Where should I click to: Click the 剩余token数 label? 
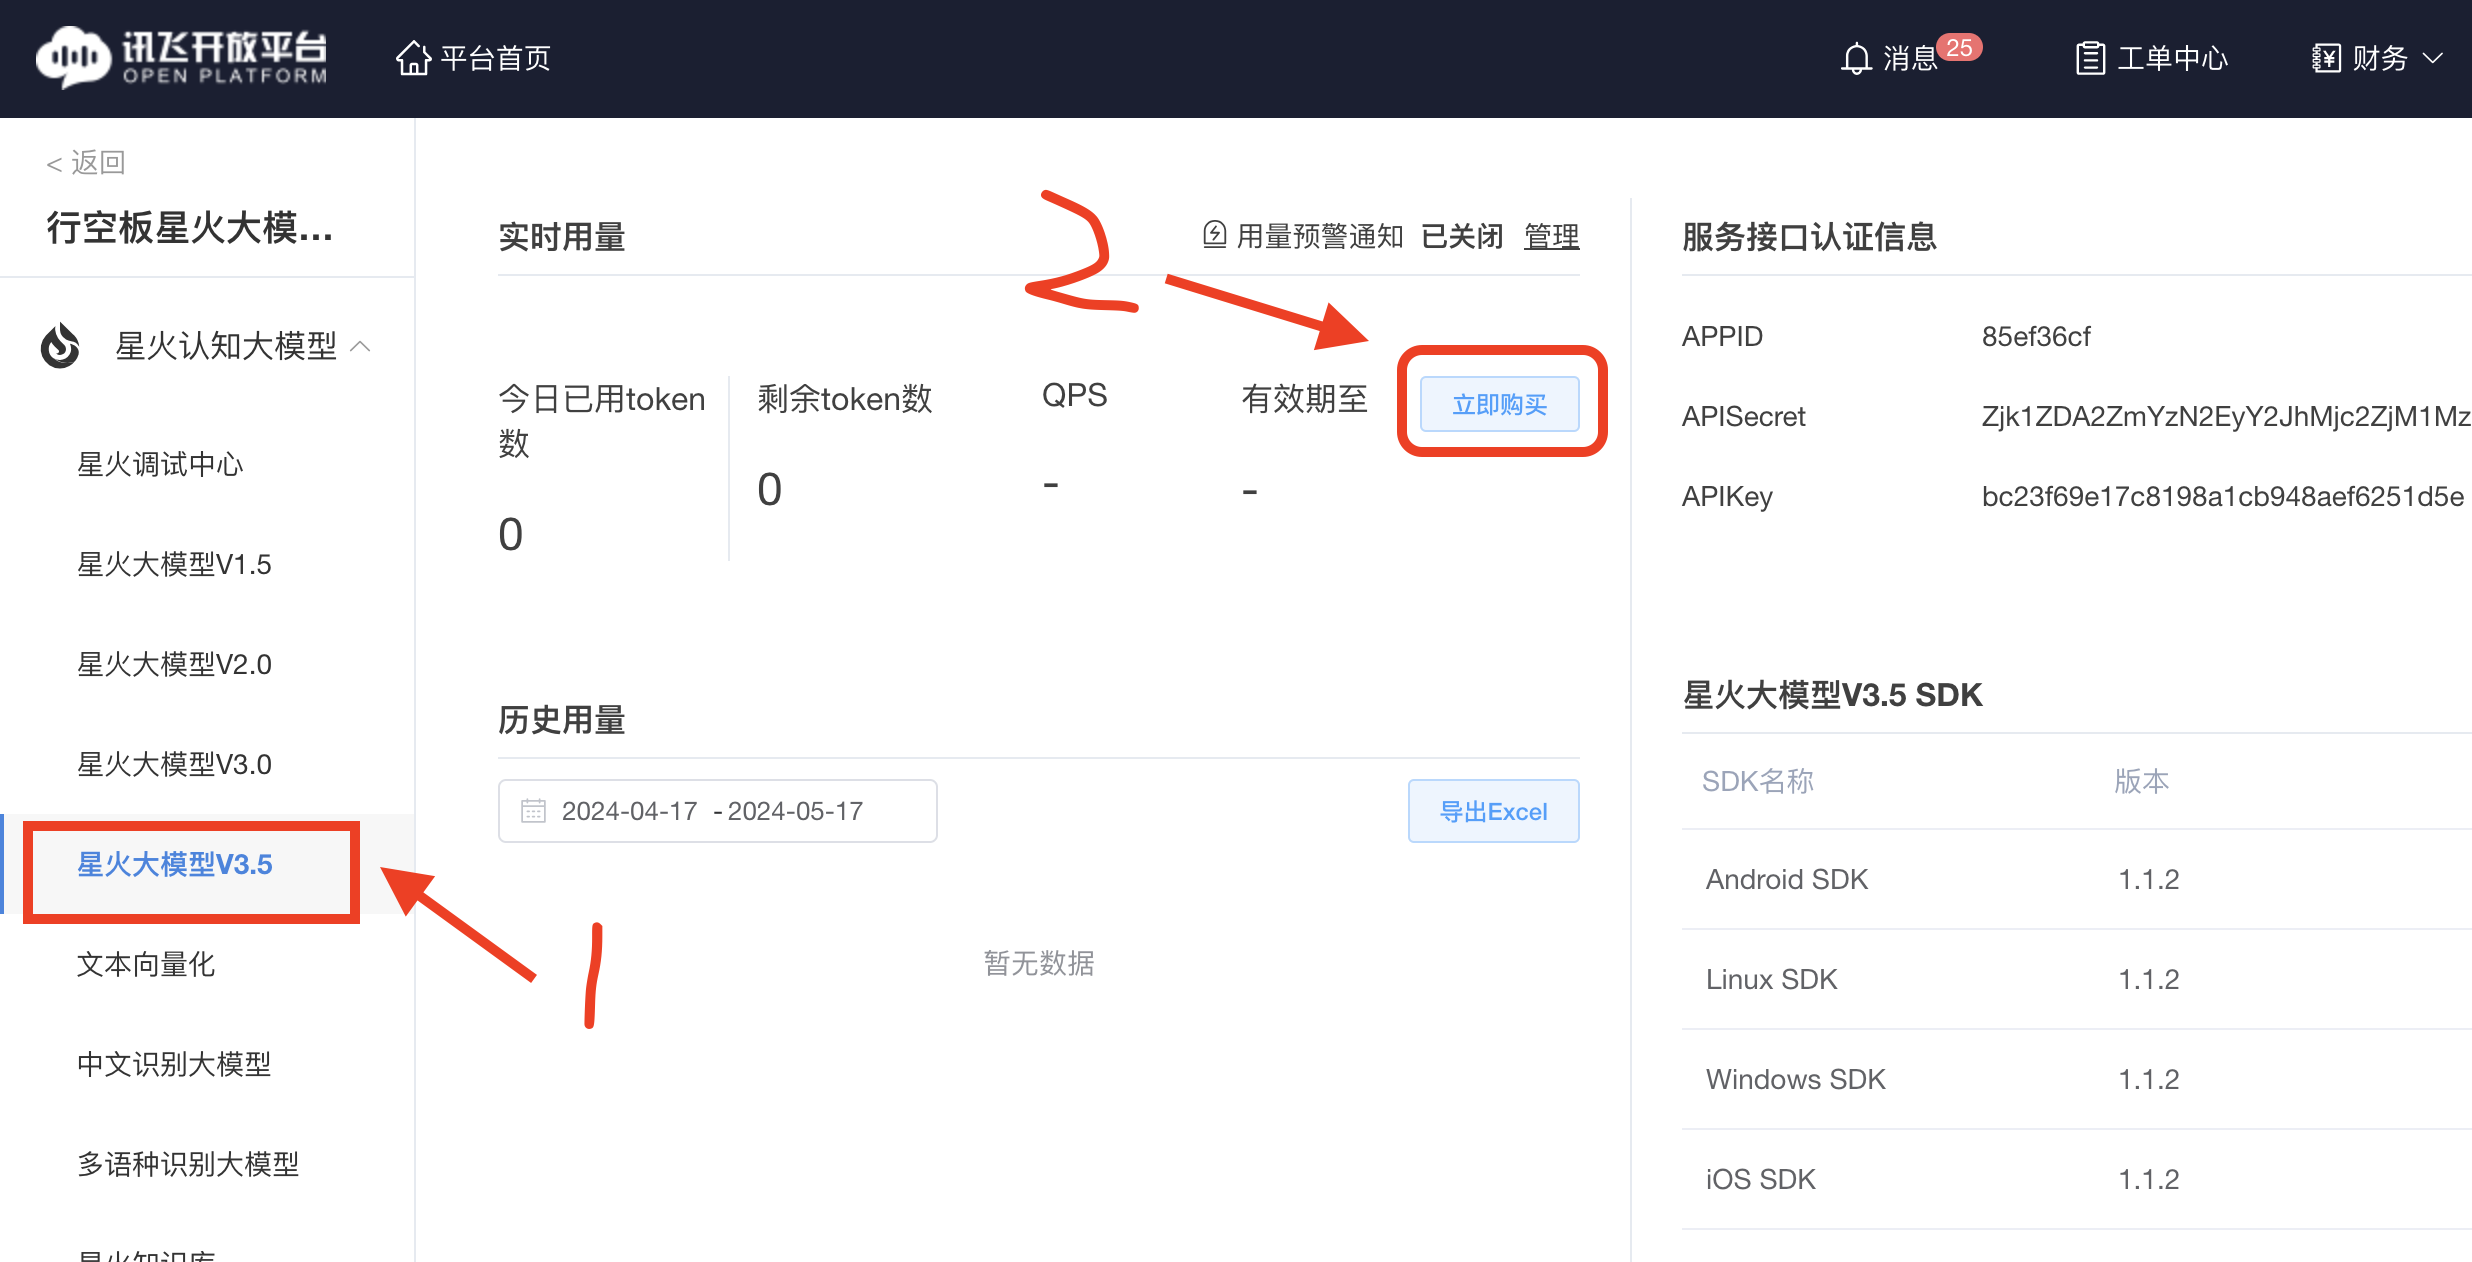[x=844, y=398]
